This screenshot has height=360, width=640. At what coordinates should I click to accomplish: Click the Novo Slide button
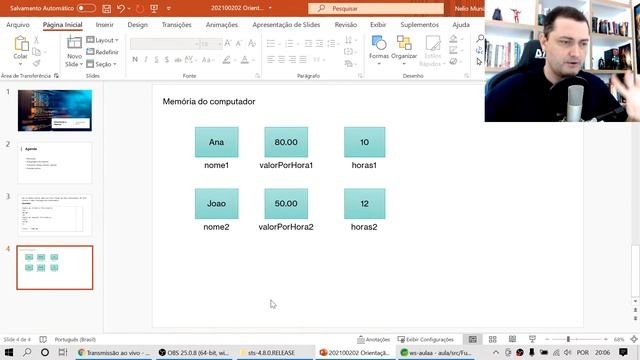[74, 51]
